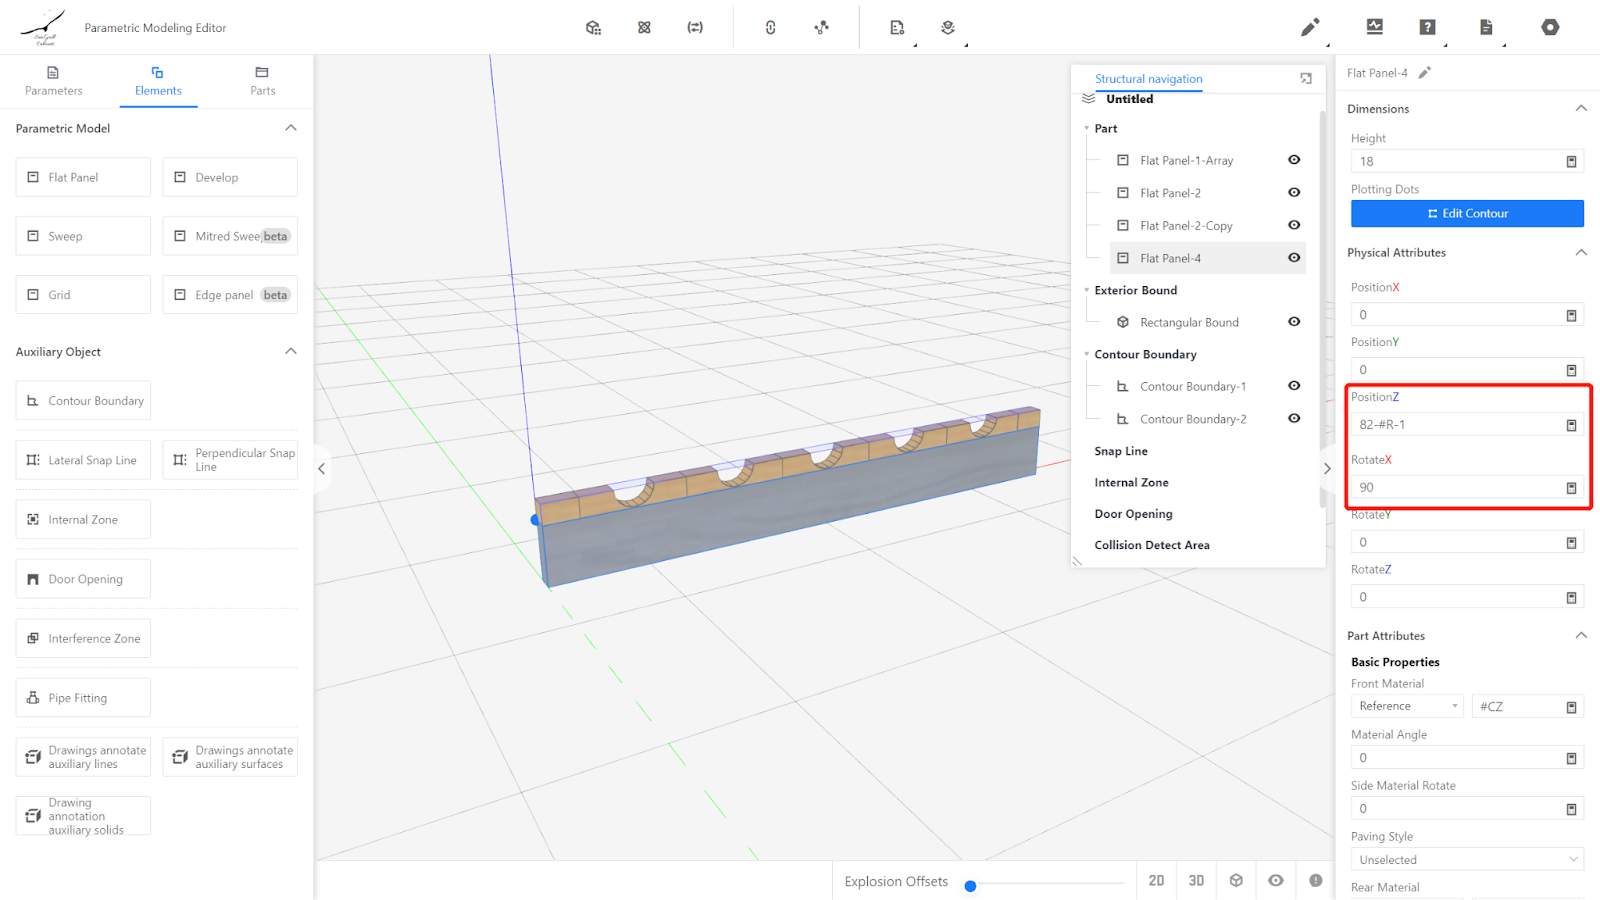
Task: Rename Flat Panel-4 using pencil icon
Action: coord(1425,73)
